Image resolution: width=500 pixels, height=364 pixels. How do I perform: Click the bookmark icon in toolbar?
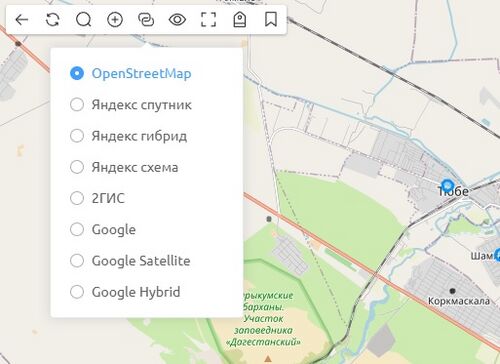[271, 19]
